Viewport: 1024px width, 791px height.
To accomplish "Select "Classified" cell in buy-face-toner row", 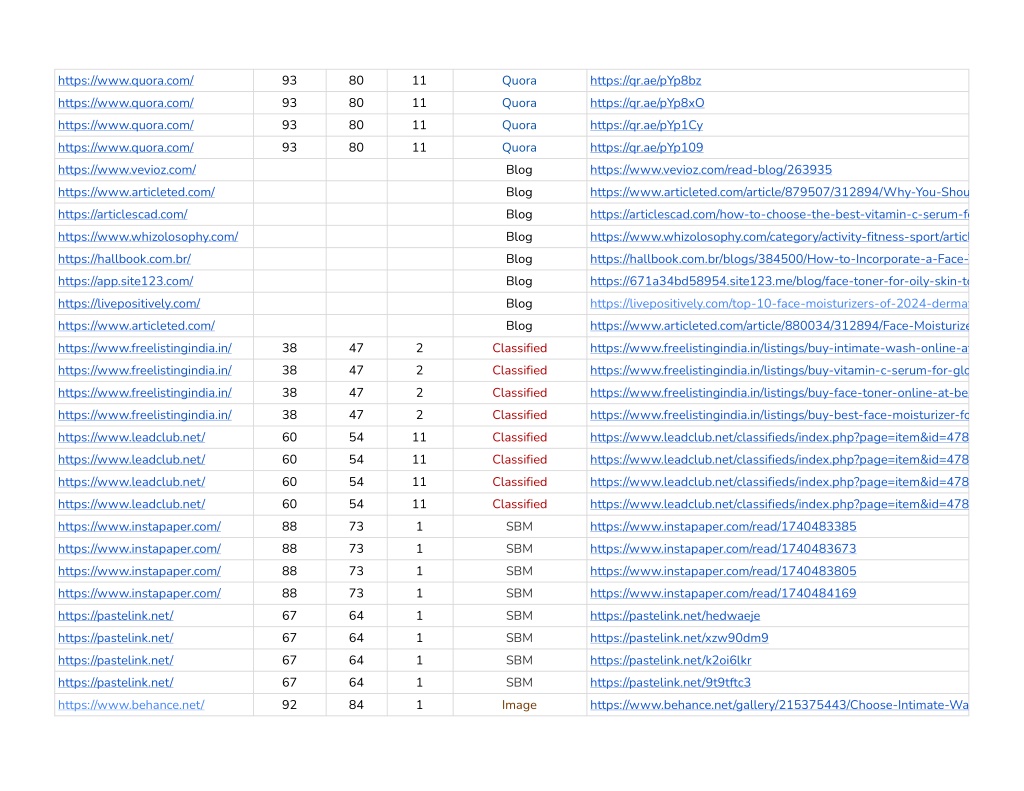I will (x=519, y=392).
